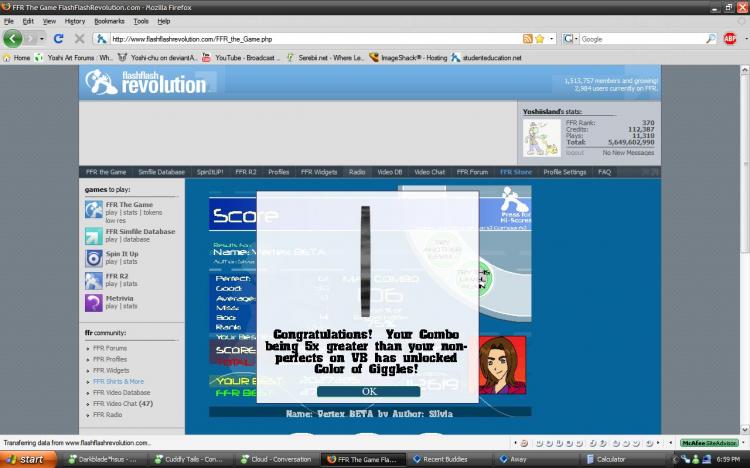Open the Bookmarks menu
The width and height of the screenshot is (750, 468).
coord(109,21)
